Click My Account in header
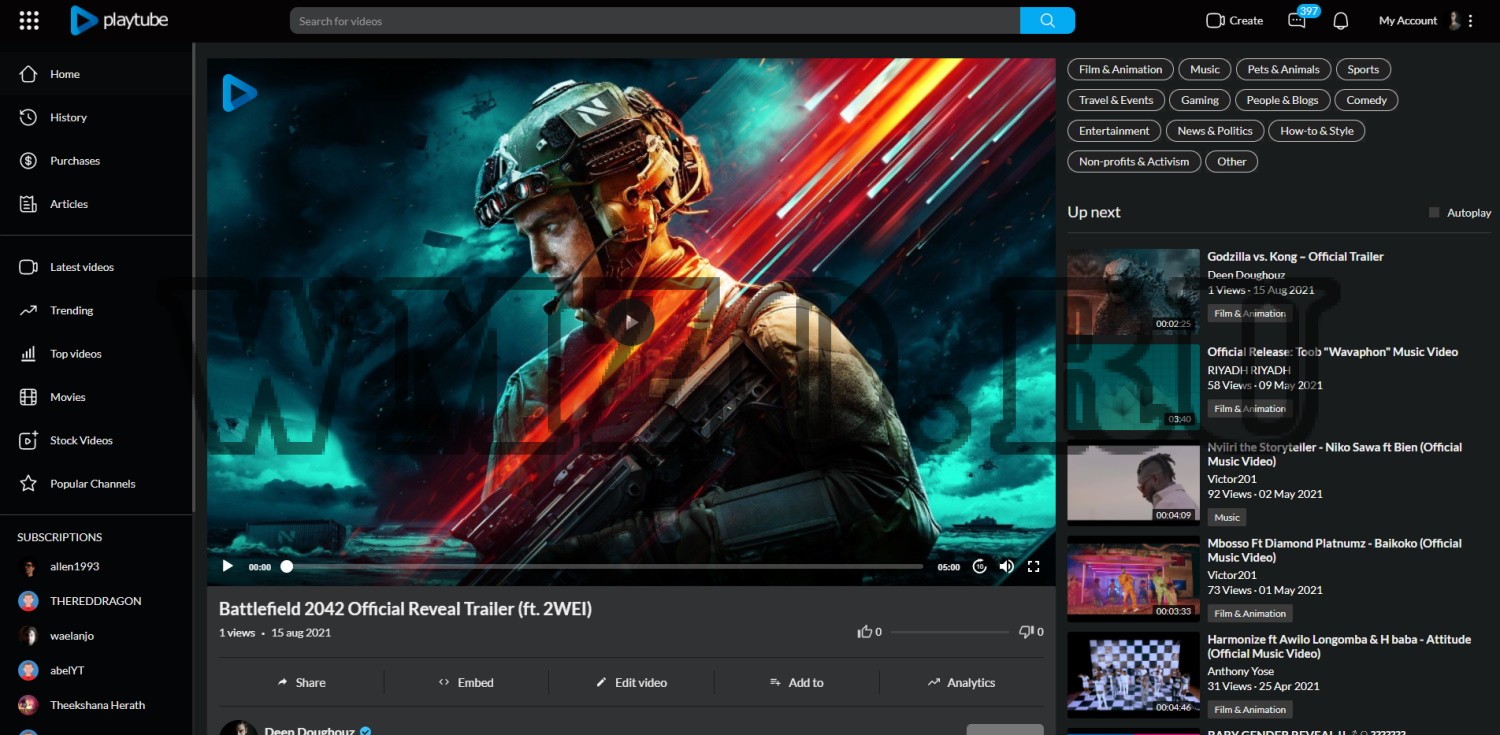1500x735 pixels. coord(1408,21)
